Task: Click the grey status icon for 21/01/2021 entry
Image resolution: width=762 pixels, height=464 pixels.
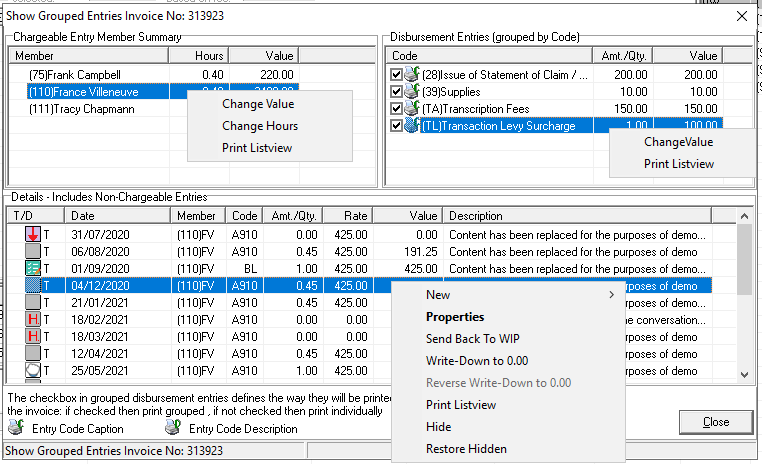Action: [x=33, y=303]
